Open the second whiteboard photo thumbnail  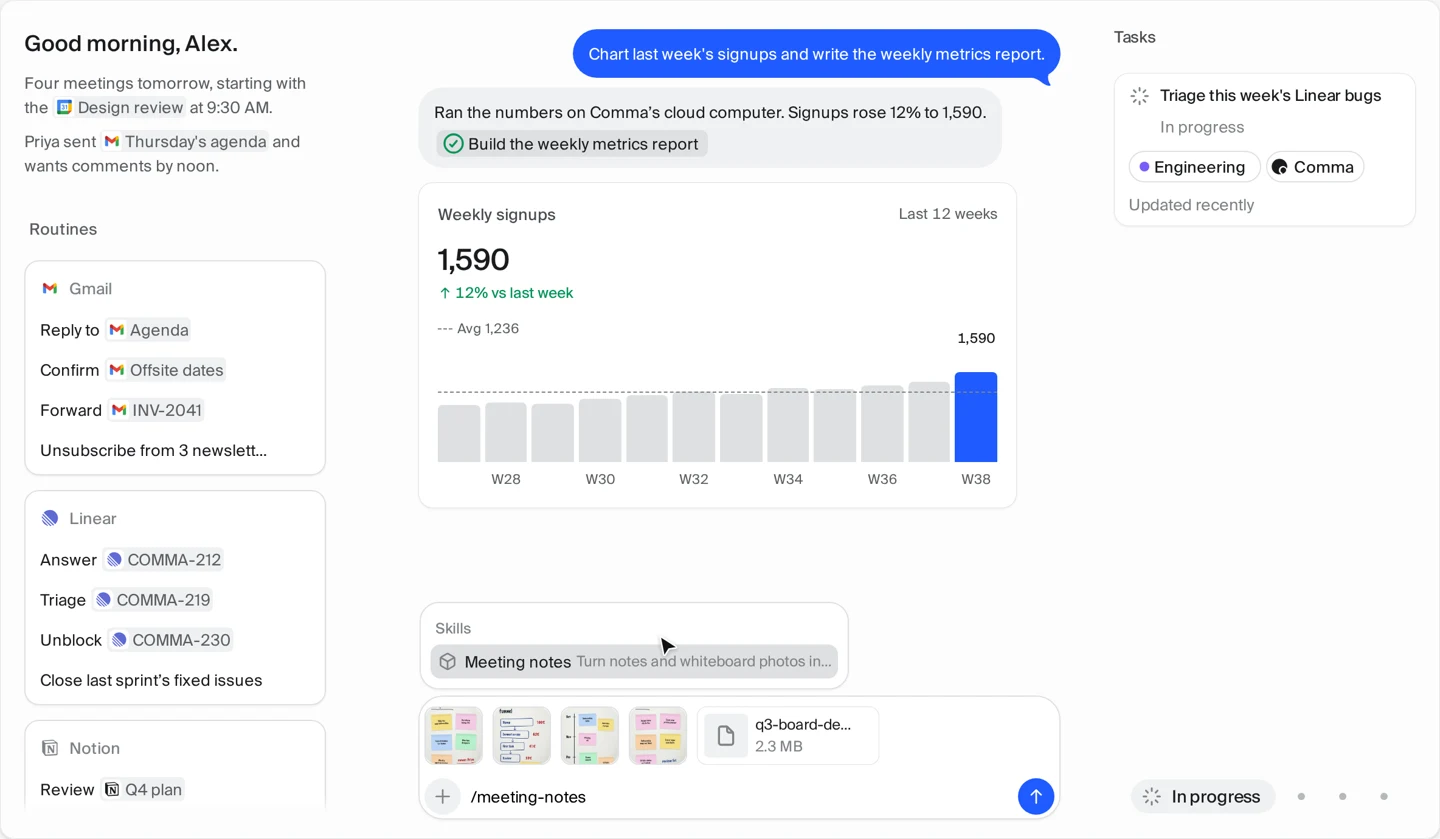click(522, 736)
